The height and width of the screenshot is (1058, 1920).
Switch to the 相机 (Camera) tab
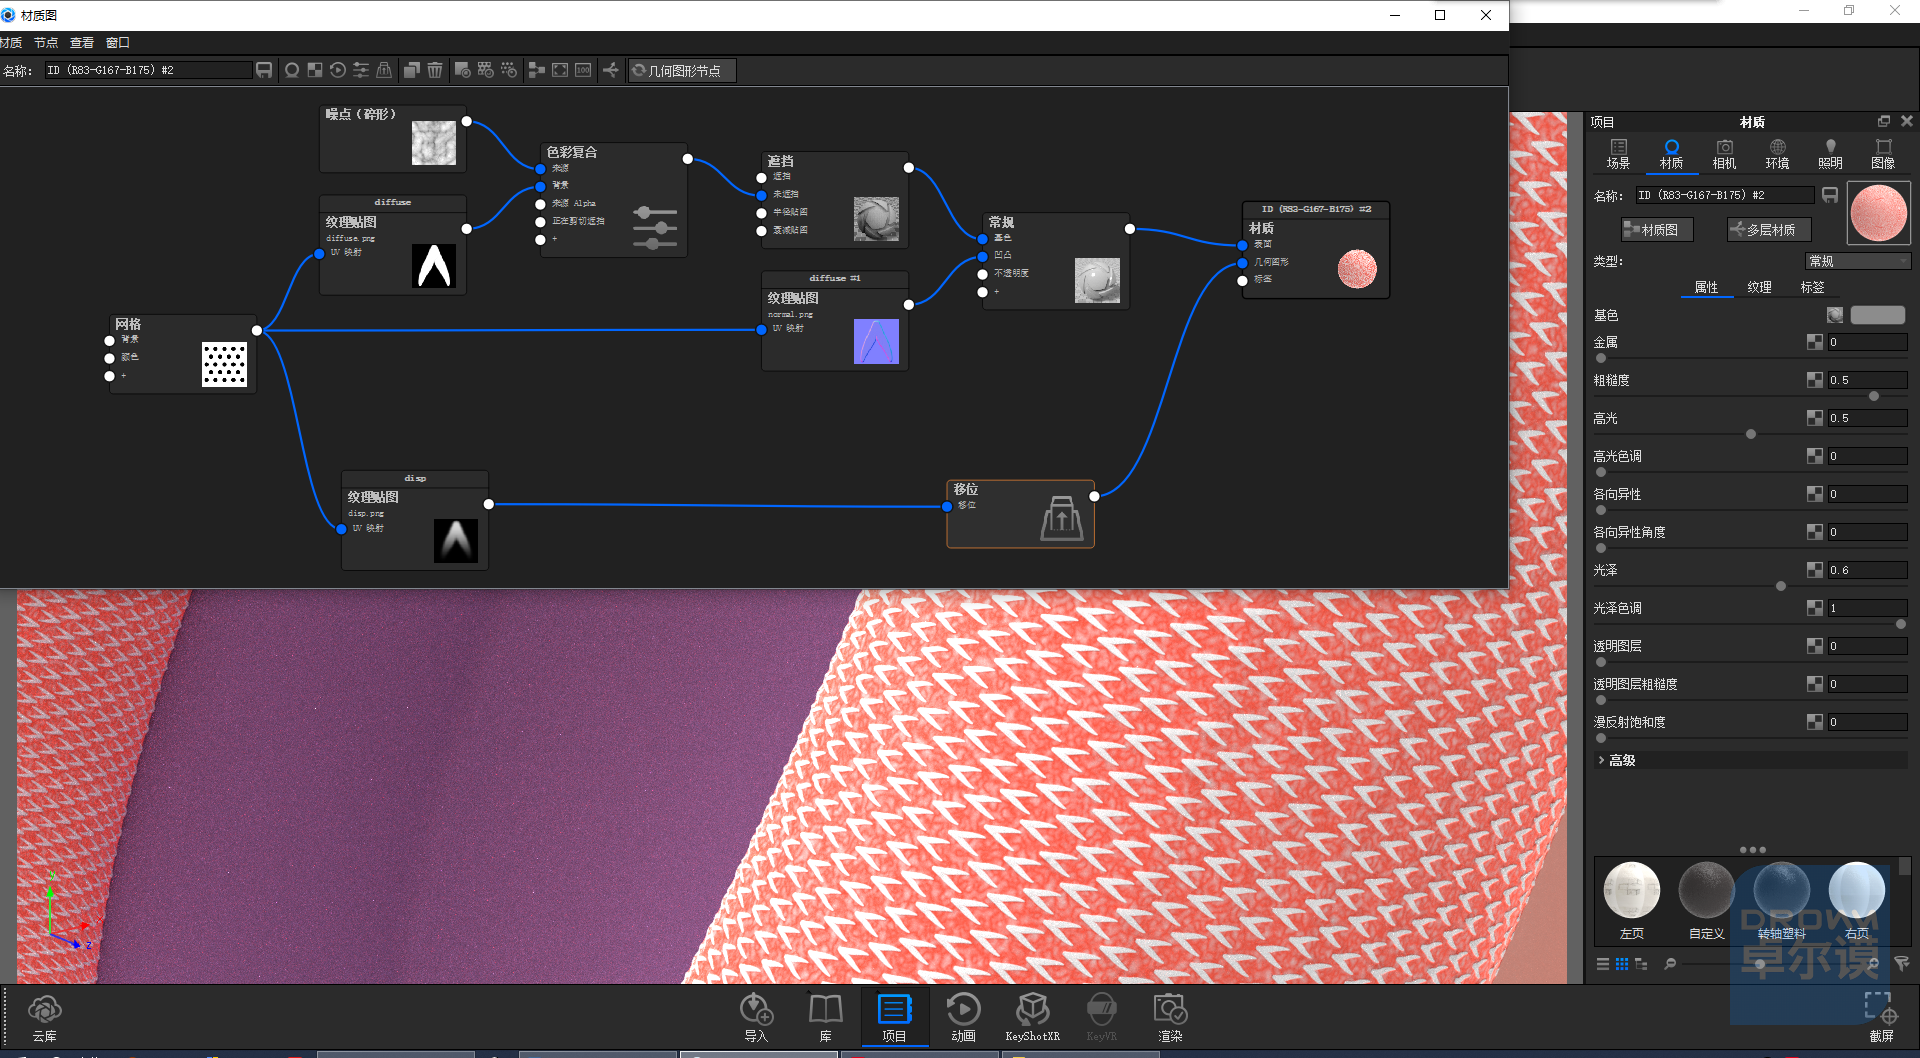1724,154
